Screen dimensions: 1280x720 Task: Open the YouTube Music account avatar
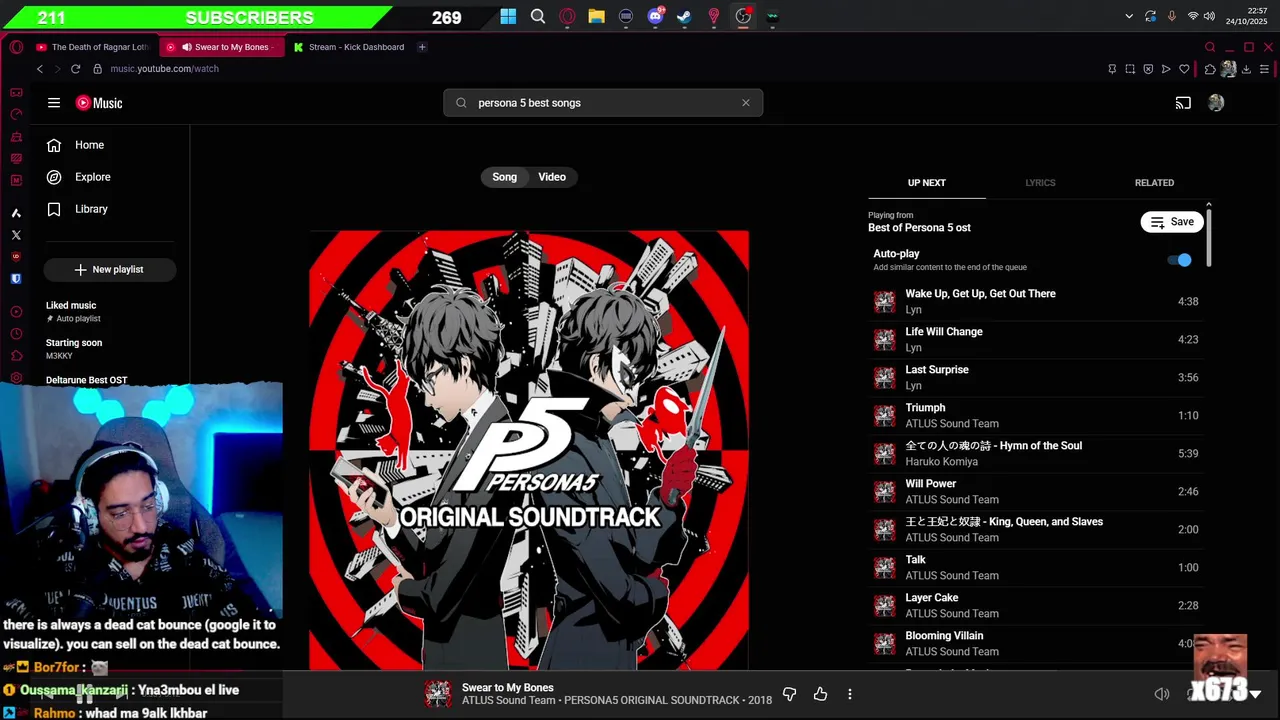pos(1216,103)
